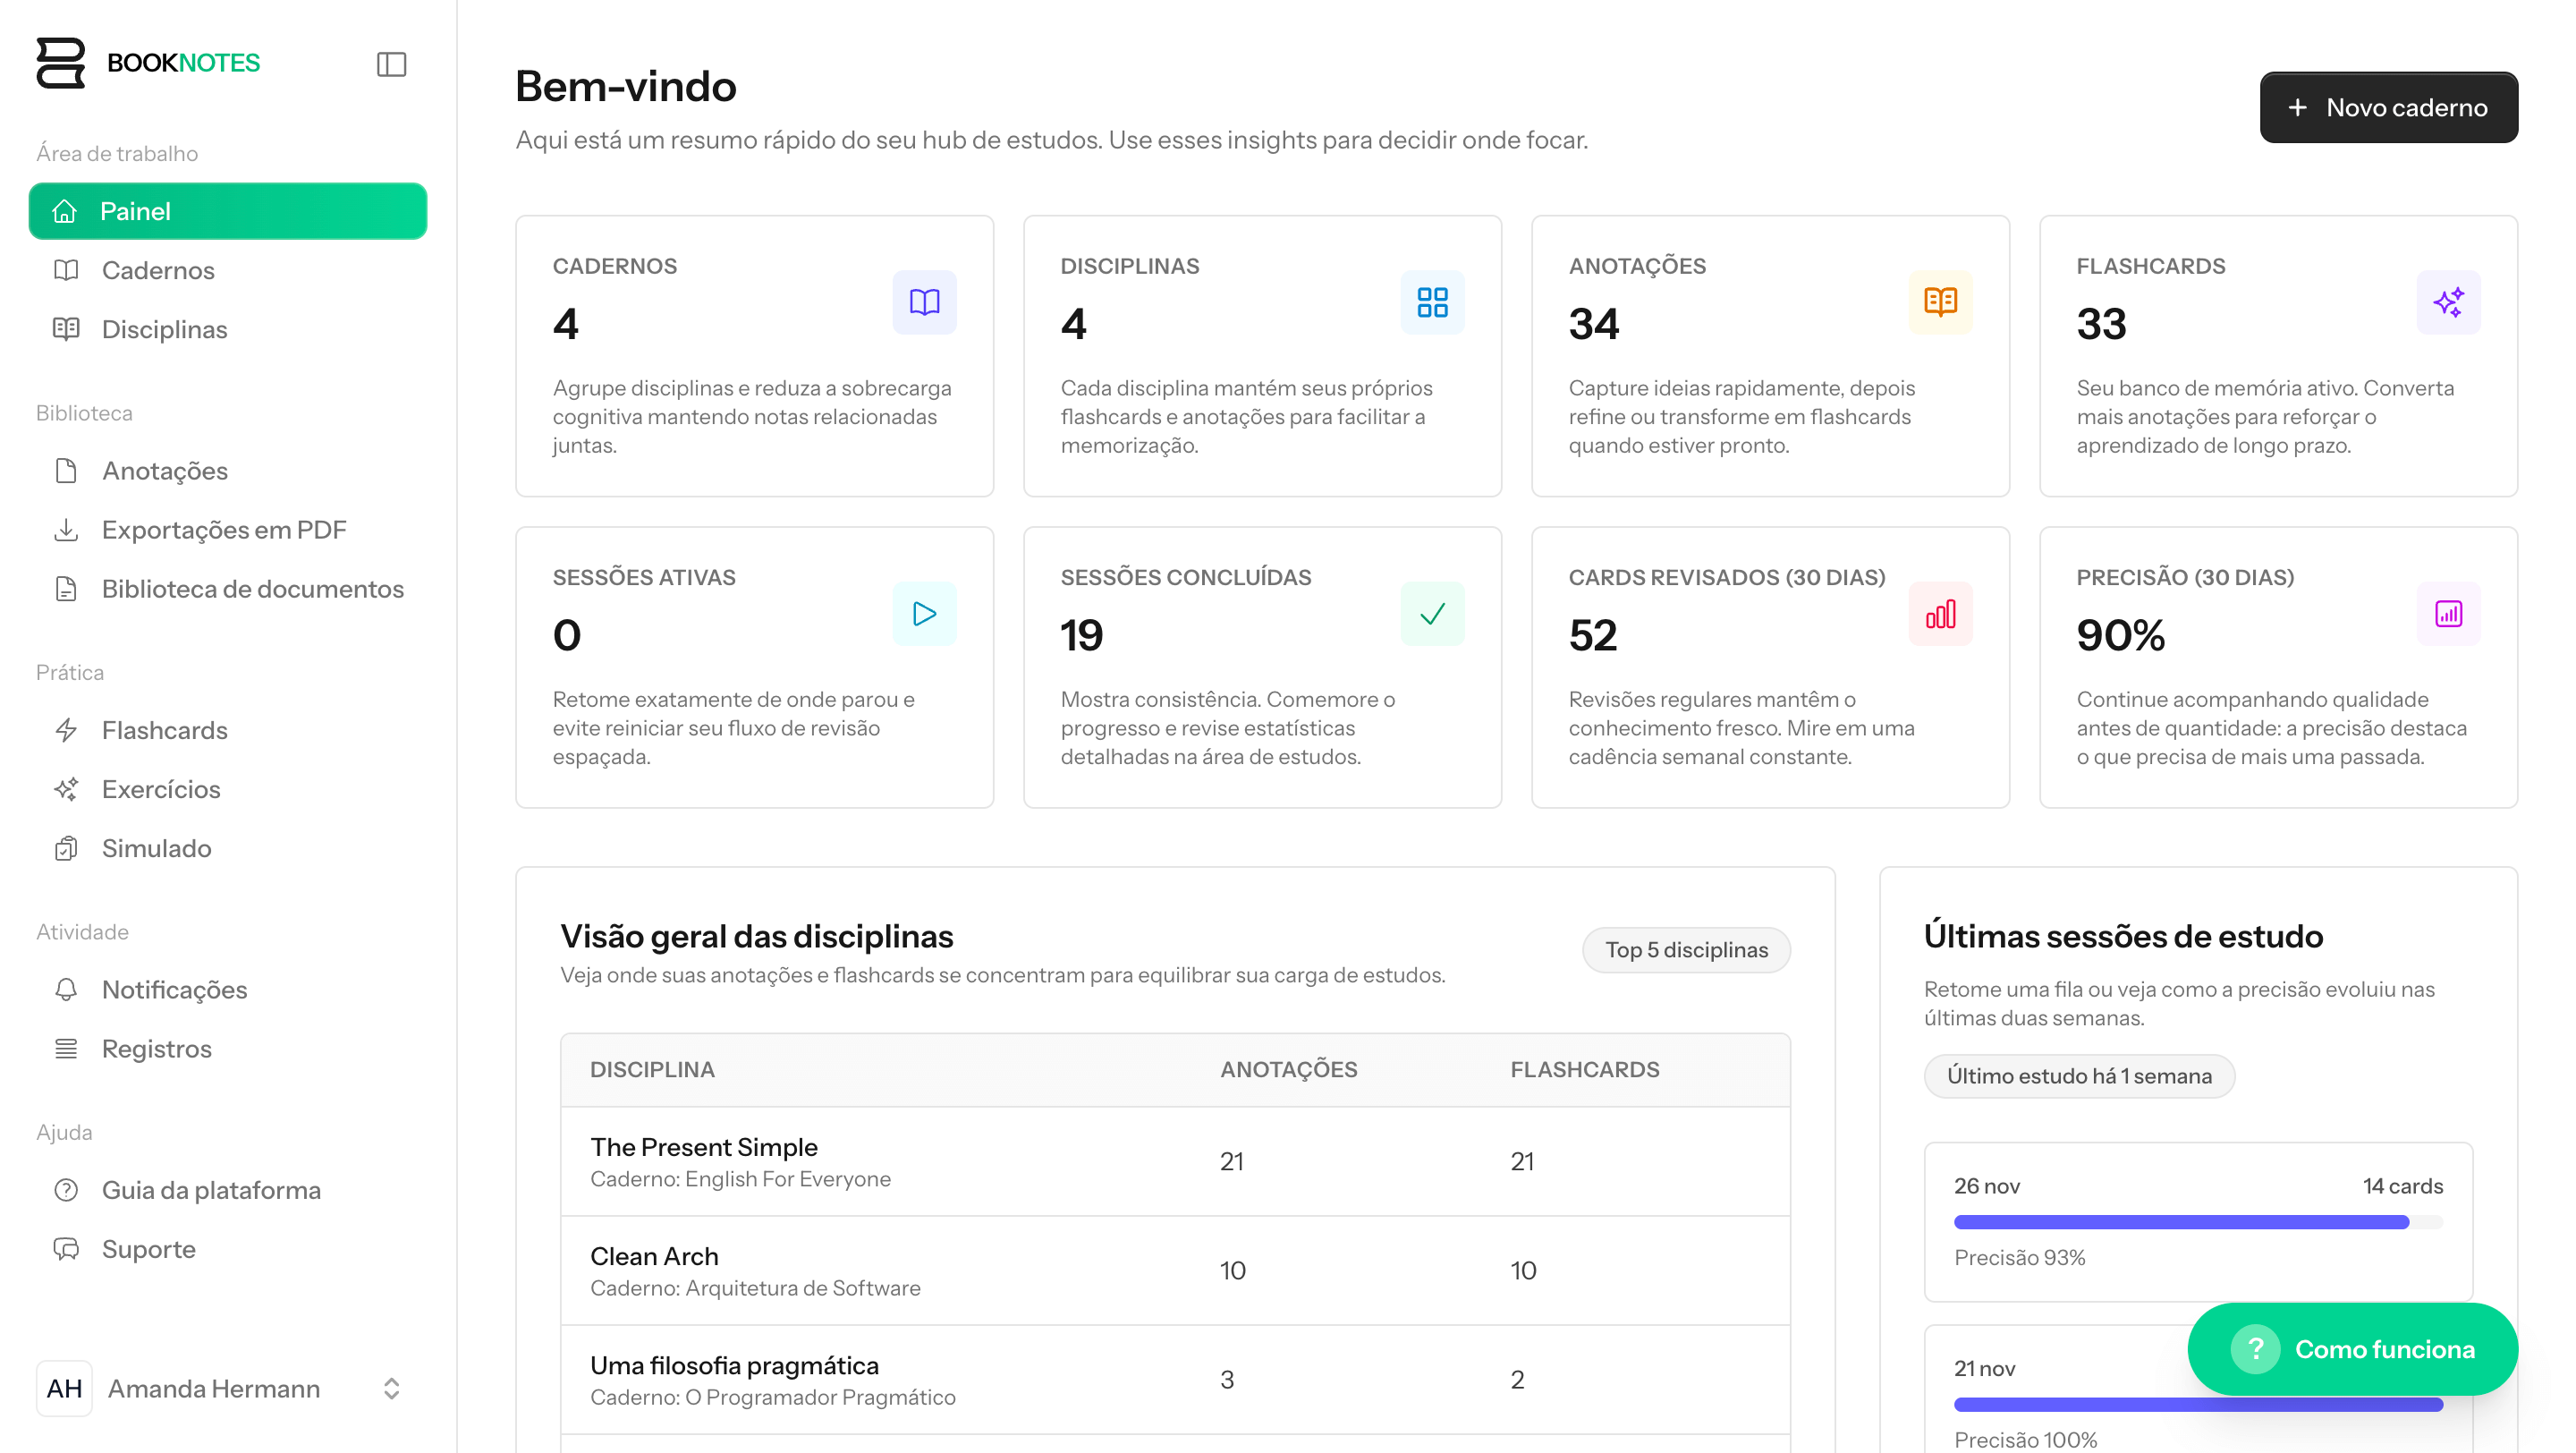Open Notificações via the bell icon
The image size is (2576, 1453).
click(x=65, y=989)
